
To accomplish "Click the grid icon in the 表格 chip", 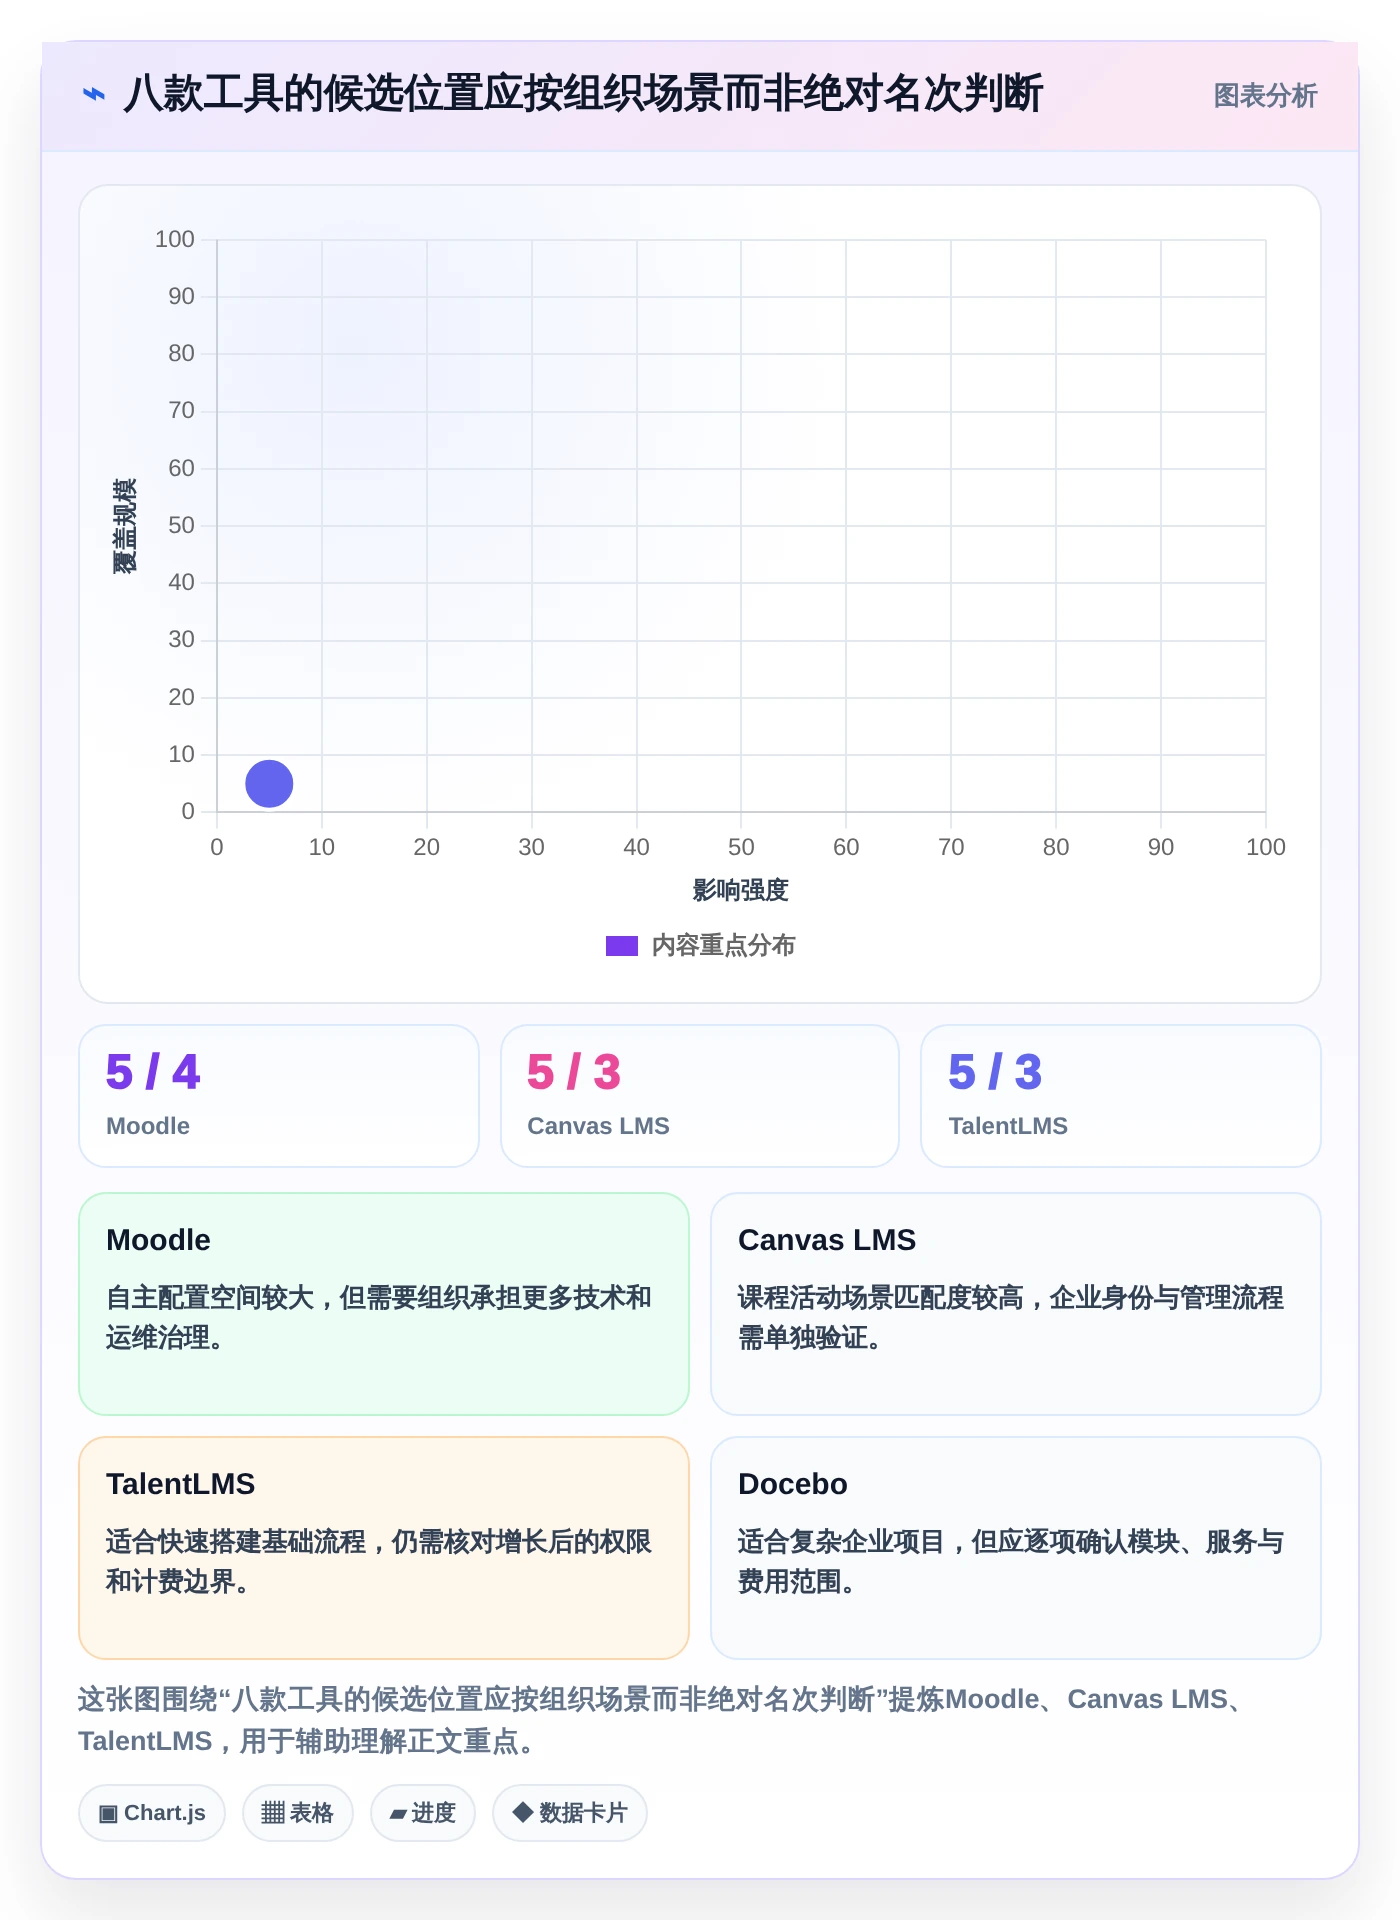I will tap(273, 1813).
